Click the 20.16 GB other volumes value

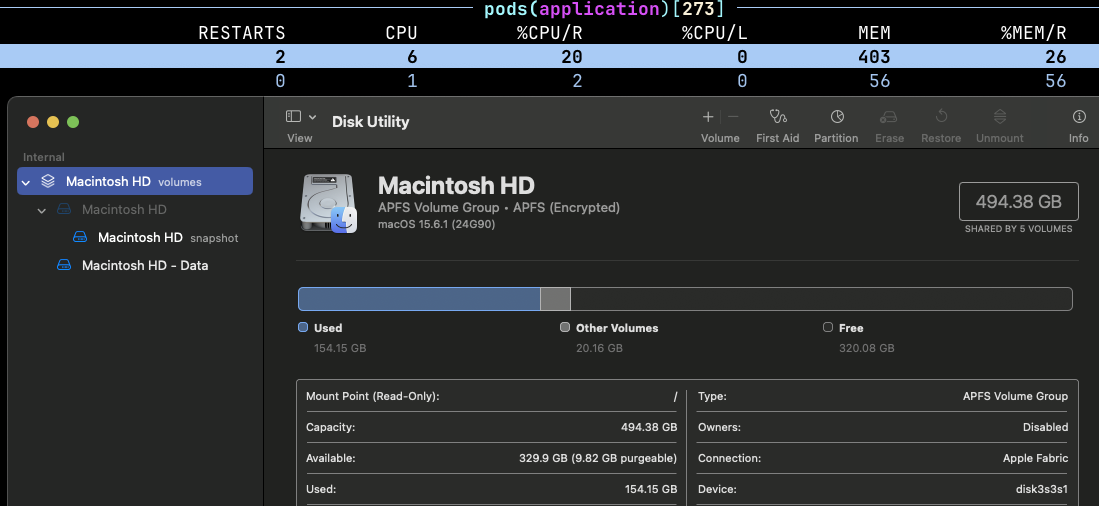click(x=599, y=348)
